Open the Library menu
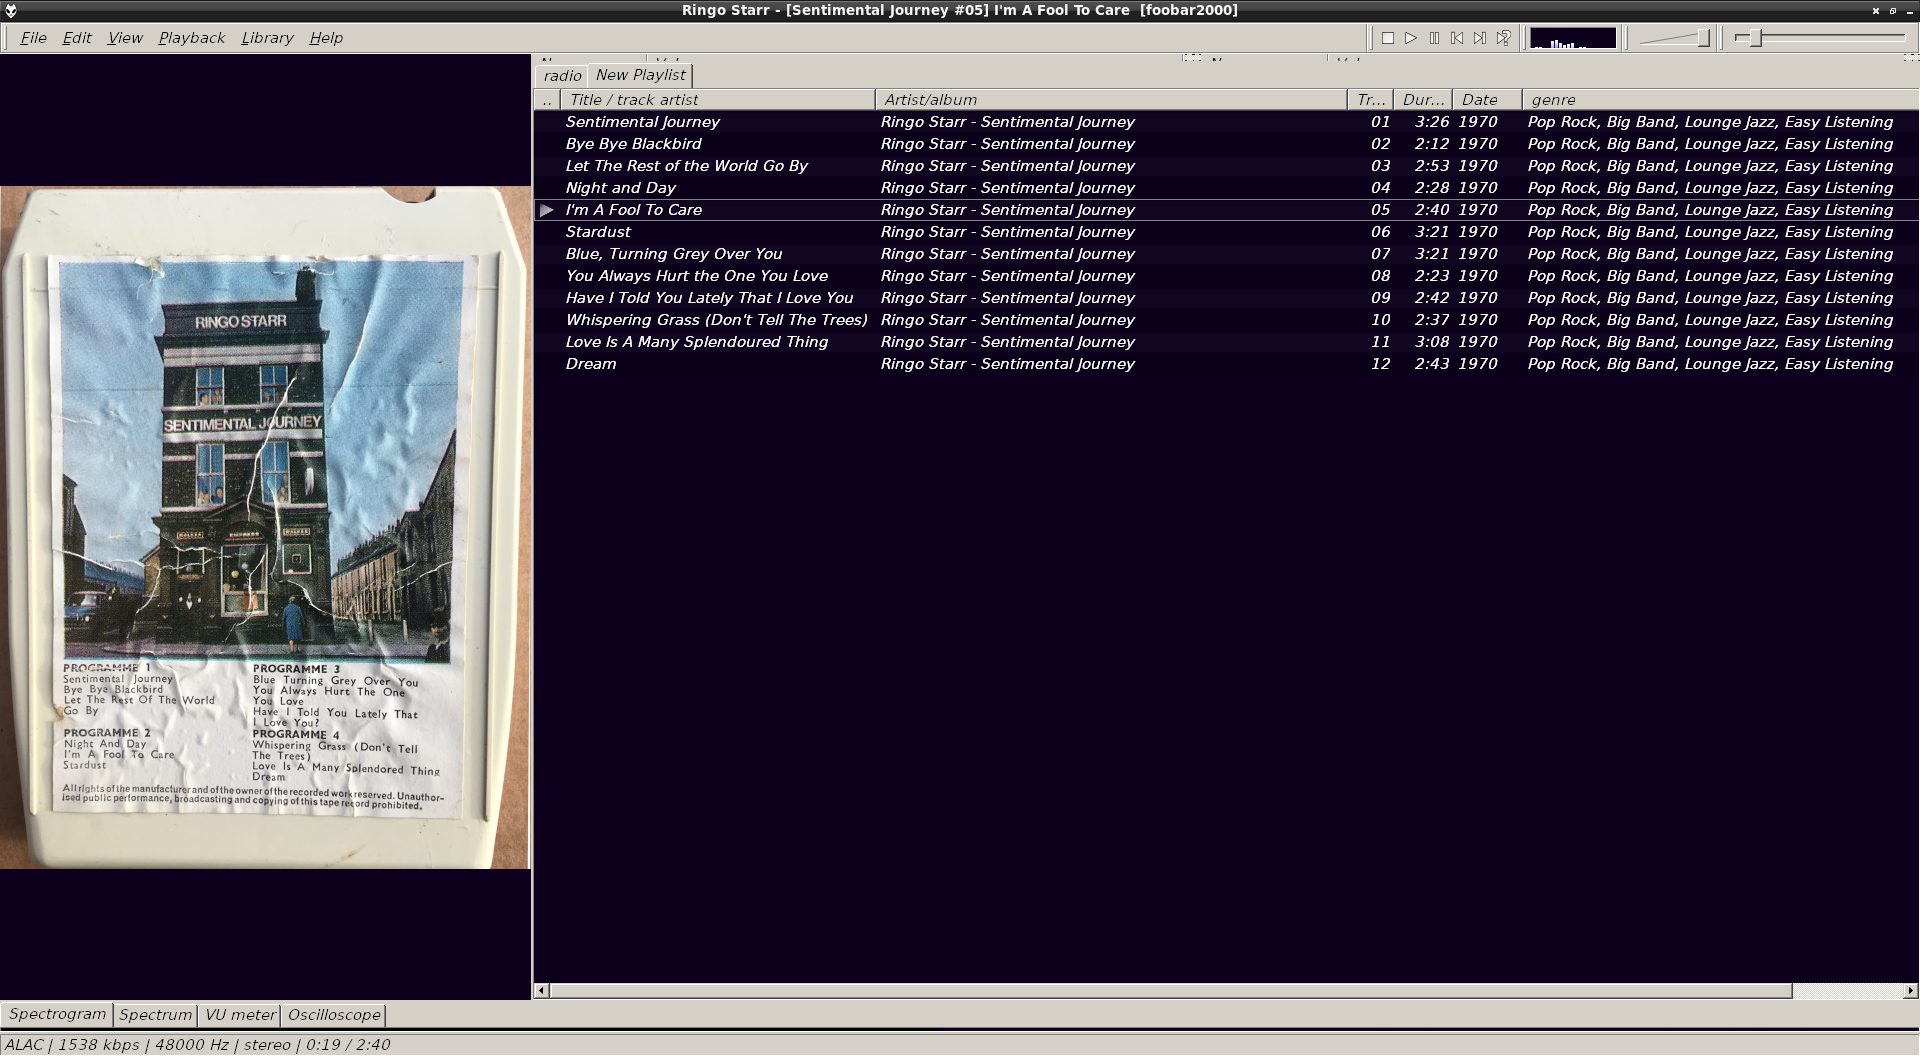Viewport: 1920px width, 1056px height. point(267,38)
